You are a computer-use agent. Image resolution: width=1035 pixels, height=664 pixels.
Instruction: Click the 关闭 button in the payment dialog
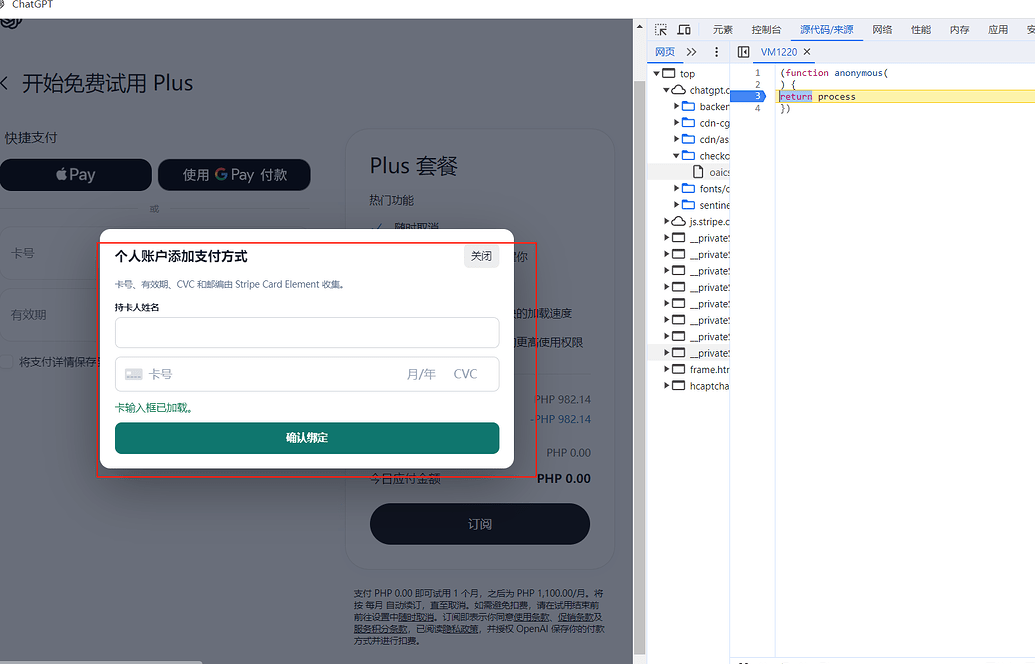(x=481, y=256)
